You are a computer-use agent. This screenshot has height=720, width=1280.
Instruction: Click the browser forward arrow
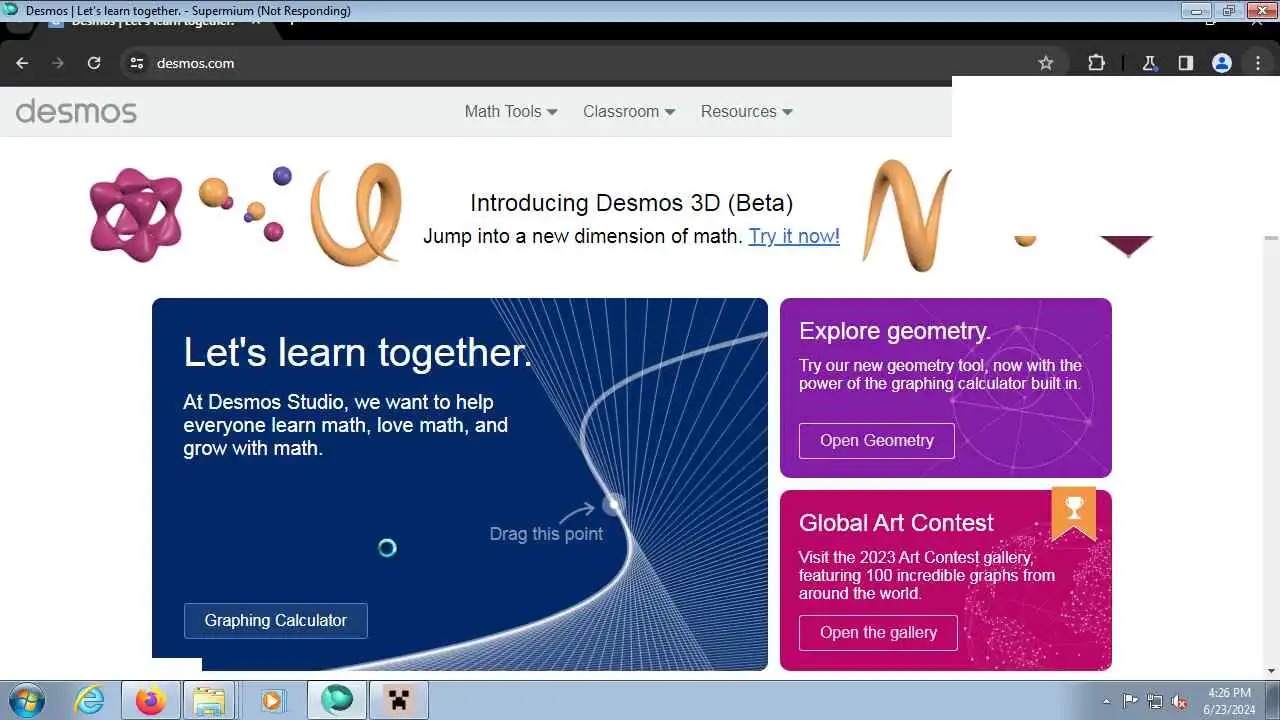coord(58,63)
